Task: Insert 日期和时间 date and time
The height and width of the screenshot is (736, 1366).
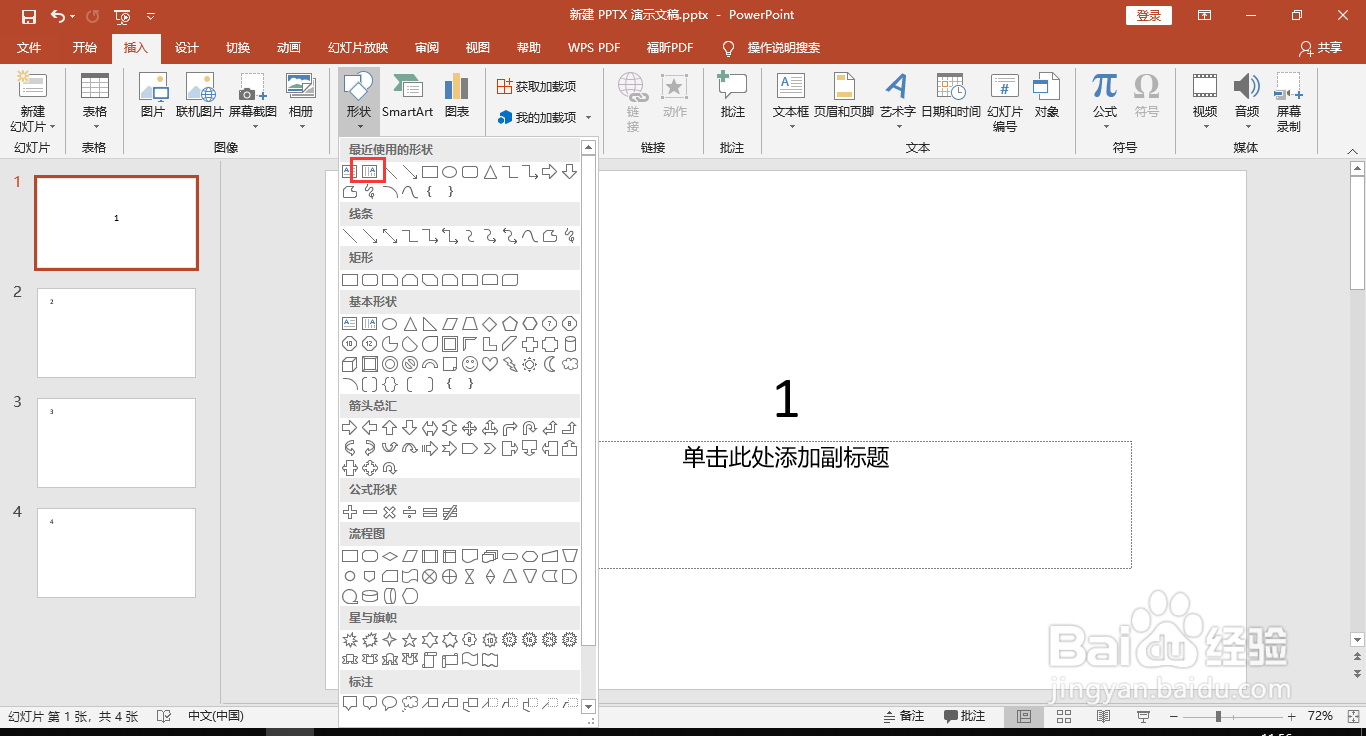Action: [951, 97]
